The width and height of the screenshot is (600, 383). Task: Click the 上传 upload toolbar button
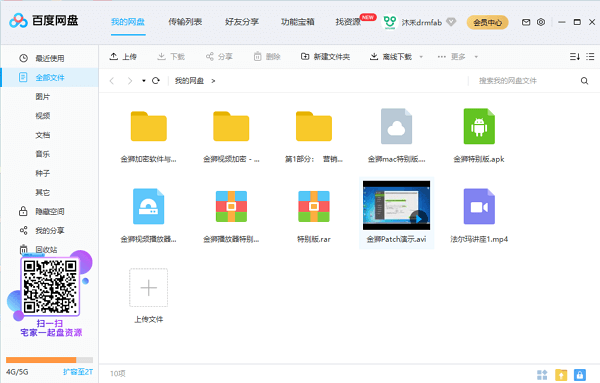(x=123, y=57)
